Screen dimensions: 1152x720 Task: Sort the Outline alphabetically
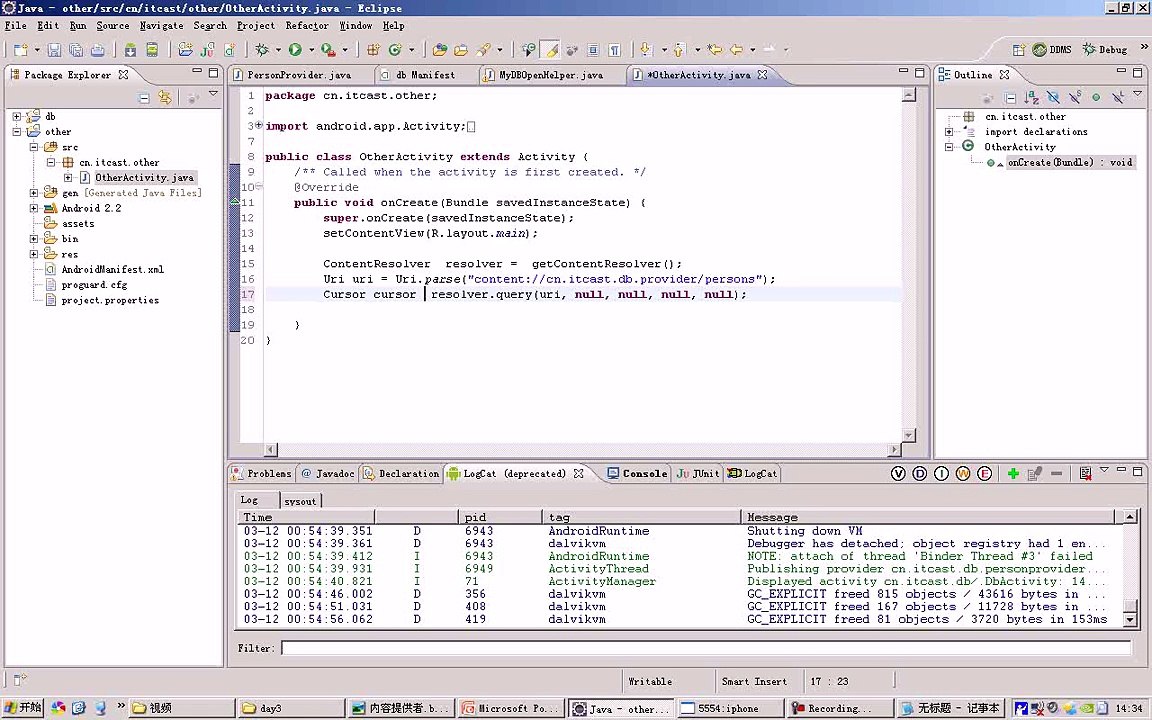point(1031,97)
